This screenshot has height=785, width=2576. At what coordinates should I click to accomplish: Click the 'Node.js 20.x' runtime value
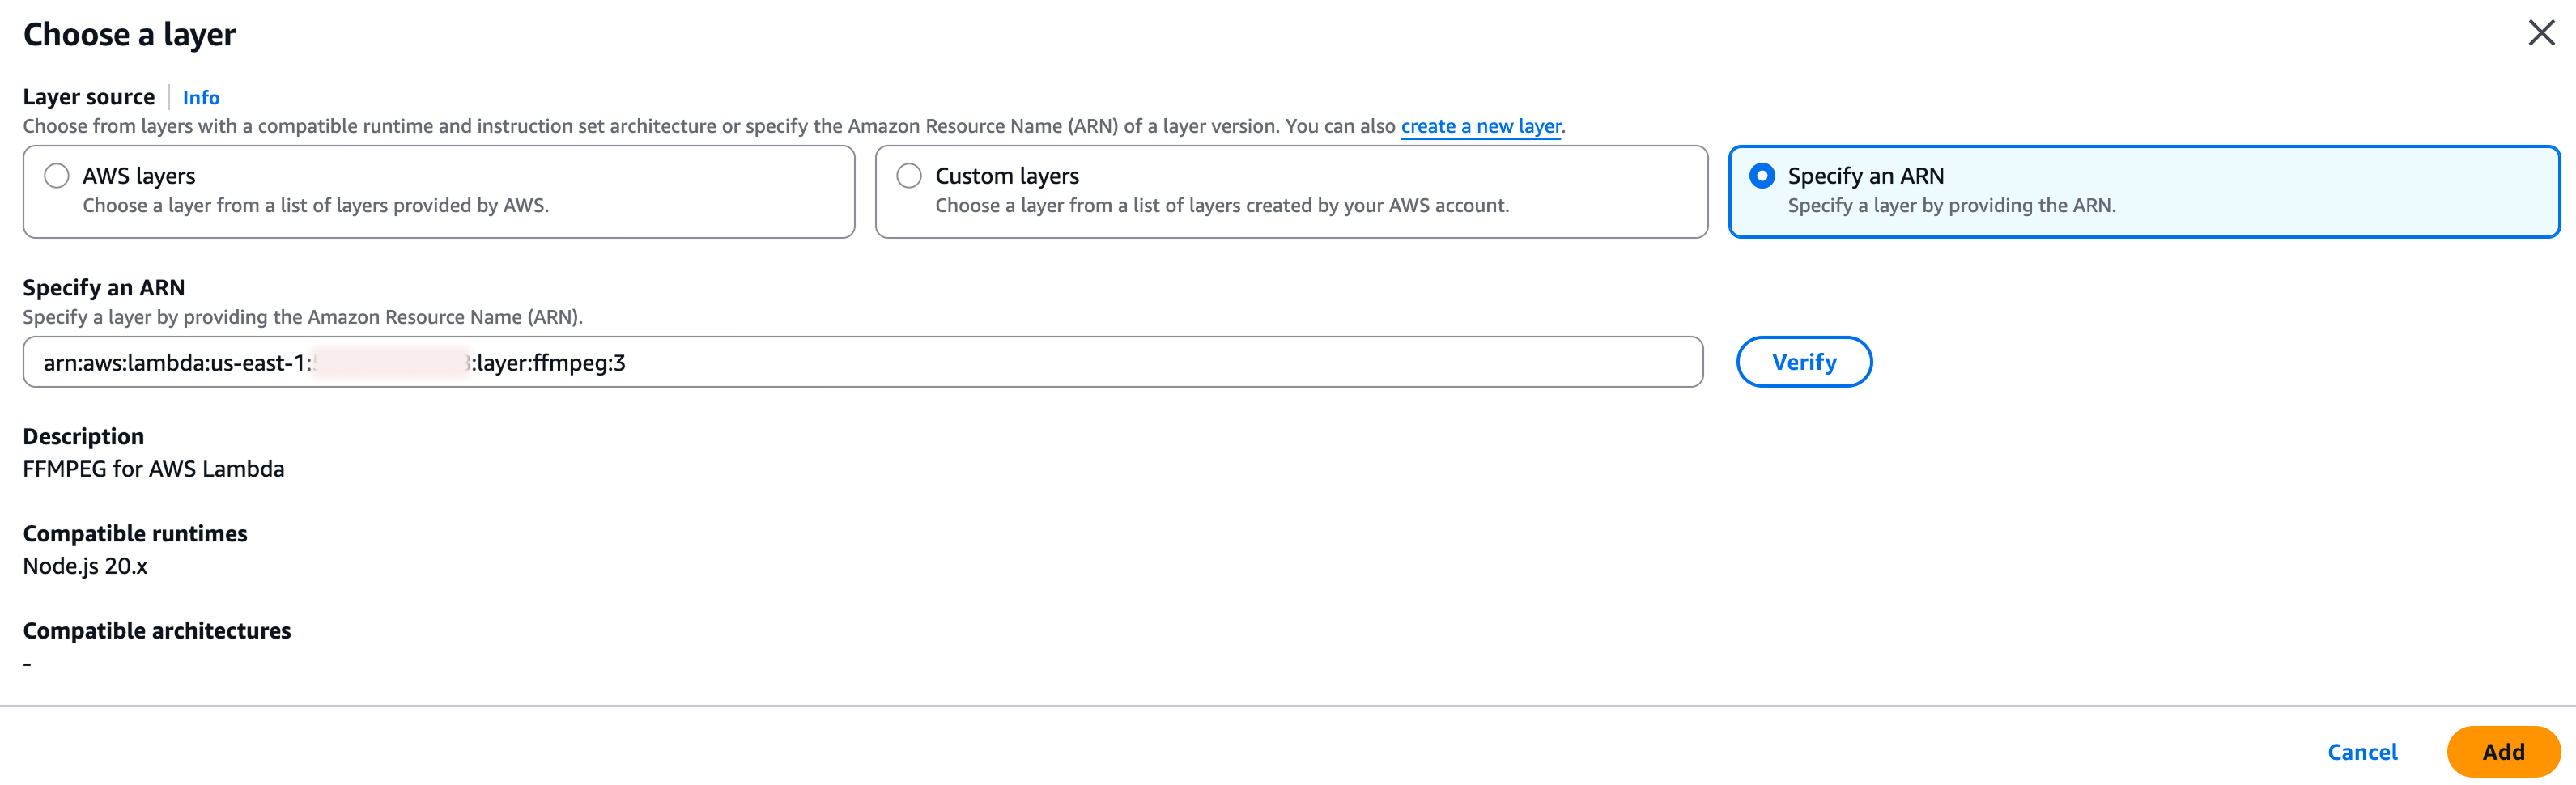click(x=85, y=566)
